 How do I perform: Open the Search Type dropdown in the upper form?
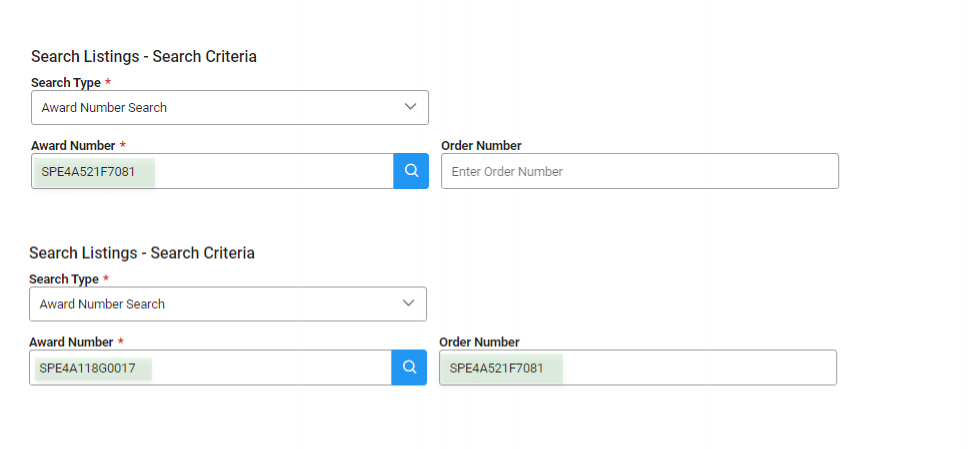click(x=229, y=107)
